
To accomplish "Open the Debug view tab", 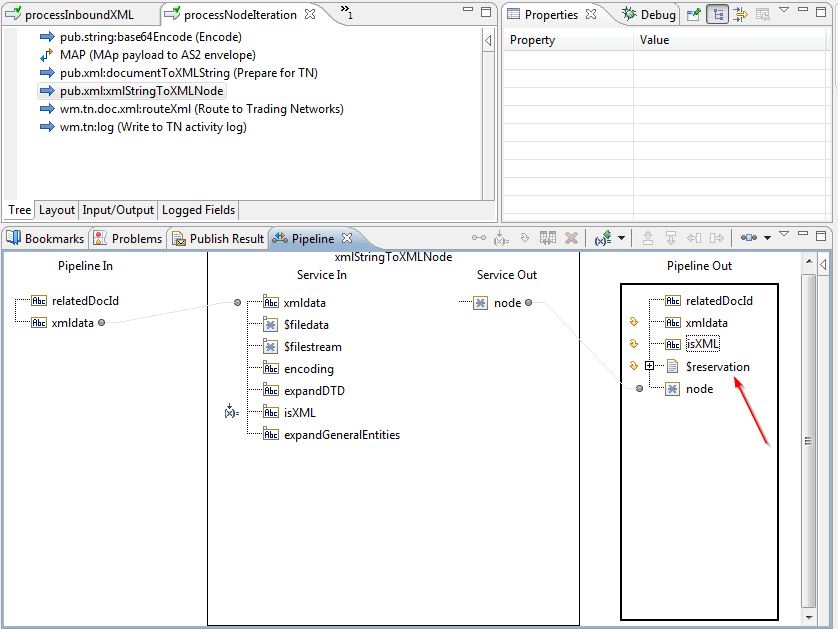I will click(650, 14).
